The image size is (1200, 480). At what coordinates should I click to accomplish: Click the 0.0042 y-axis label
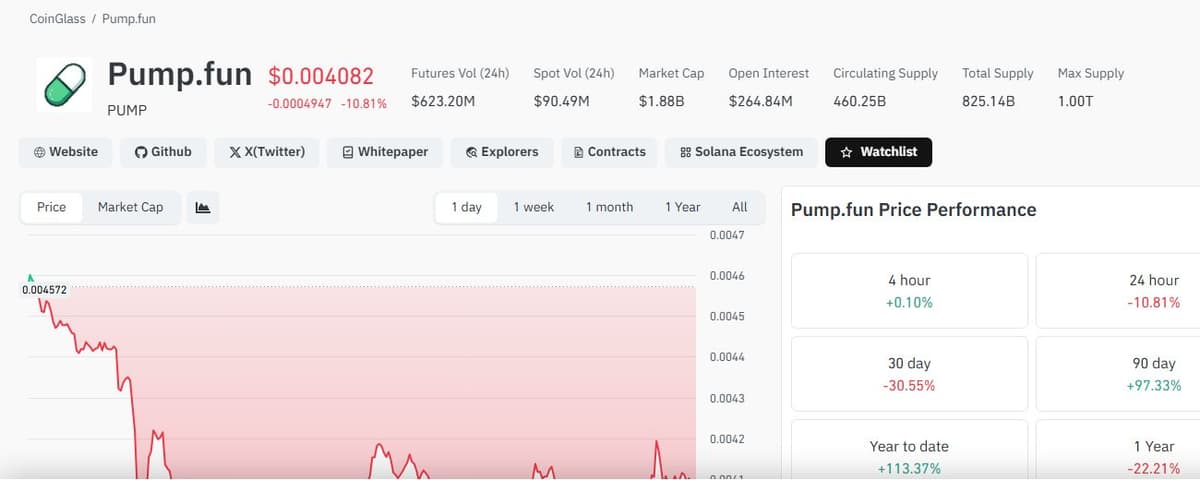727,440
